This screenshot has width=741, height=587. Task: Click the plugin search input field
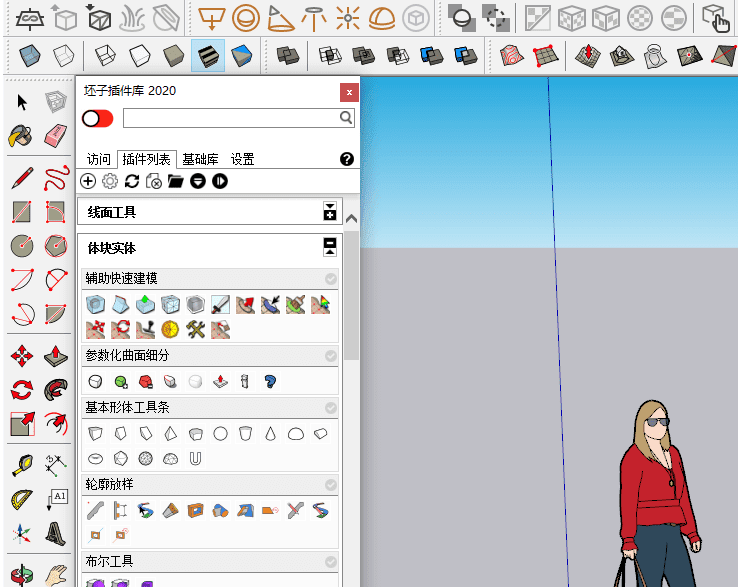[x=230, y=118]
